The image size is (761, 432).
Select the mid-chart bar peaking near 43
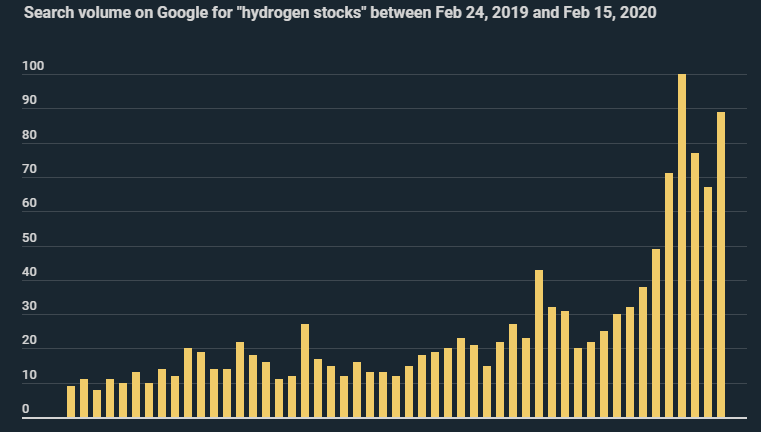click(x=539, y=344)
